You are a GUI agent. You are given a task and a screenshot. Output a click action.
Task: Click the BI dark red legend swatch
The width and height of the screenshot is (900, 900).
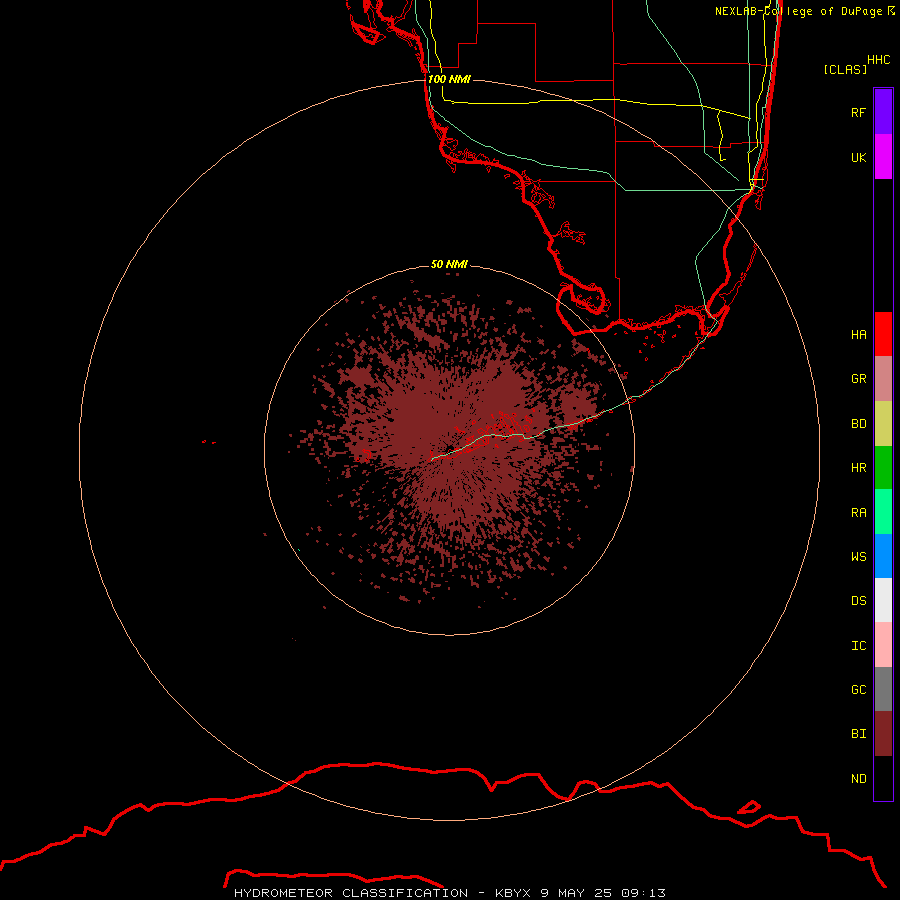tap(883, 734)
